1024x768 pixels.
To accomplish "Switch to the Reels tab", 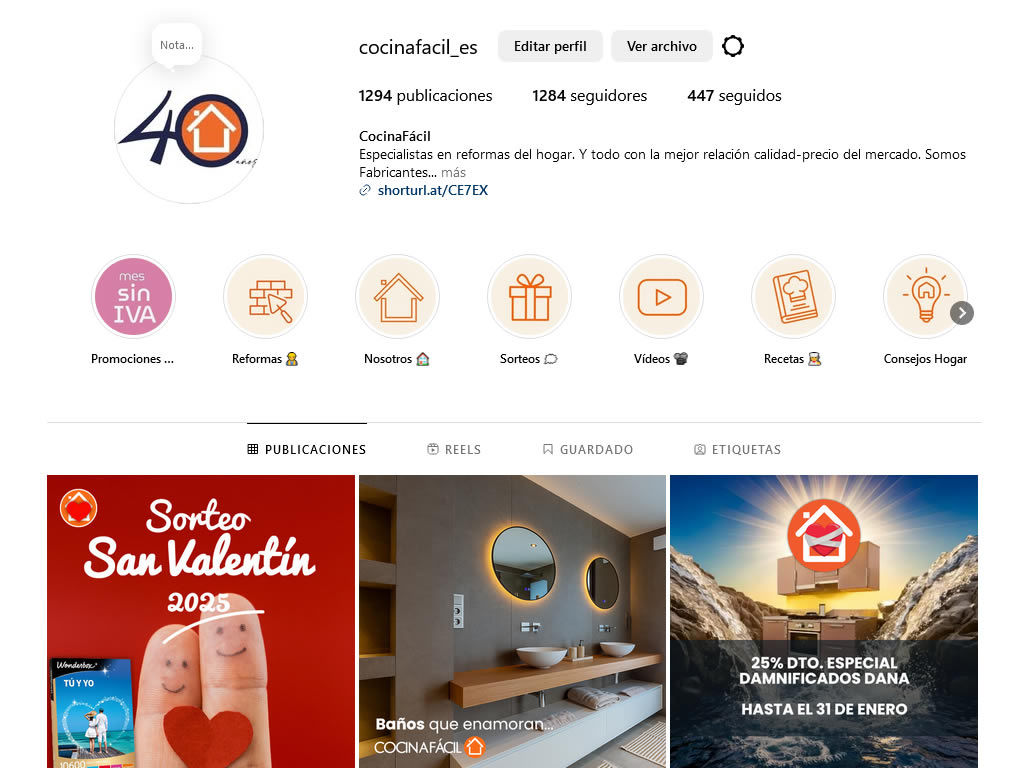I will [454, 449].
